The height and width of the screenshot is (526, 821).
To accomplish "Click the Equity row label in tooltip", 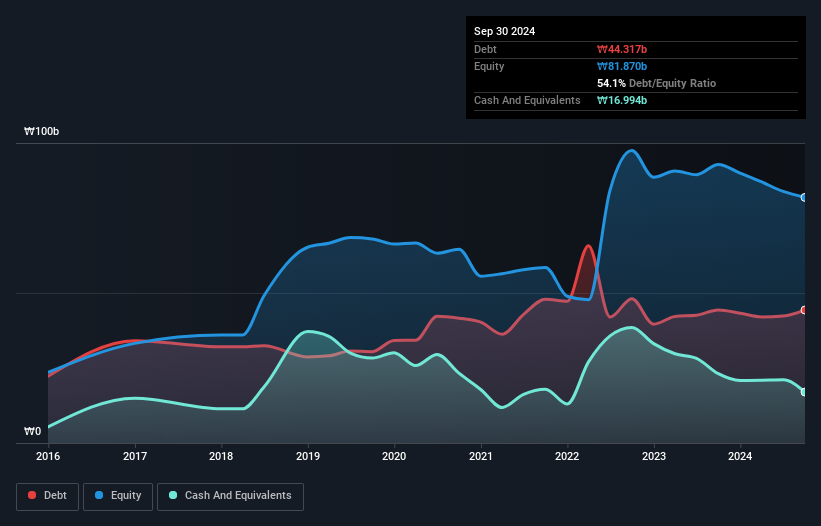I will [489, 66].
